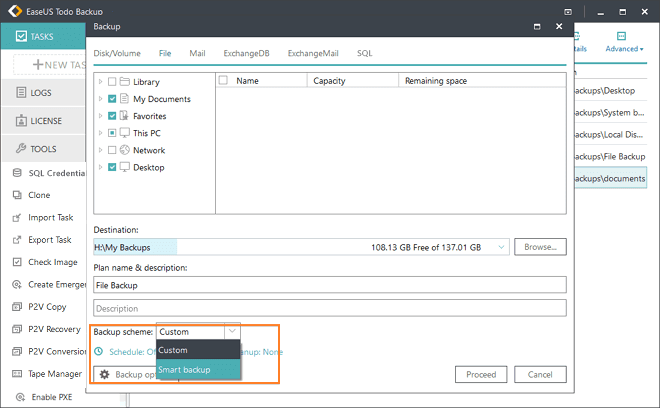Click the P2V Recovery icon
The image size is (660, 408).
17,329
